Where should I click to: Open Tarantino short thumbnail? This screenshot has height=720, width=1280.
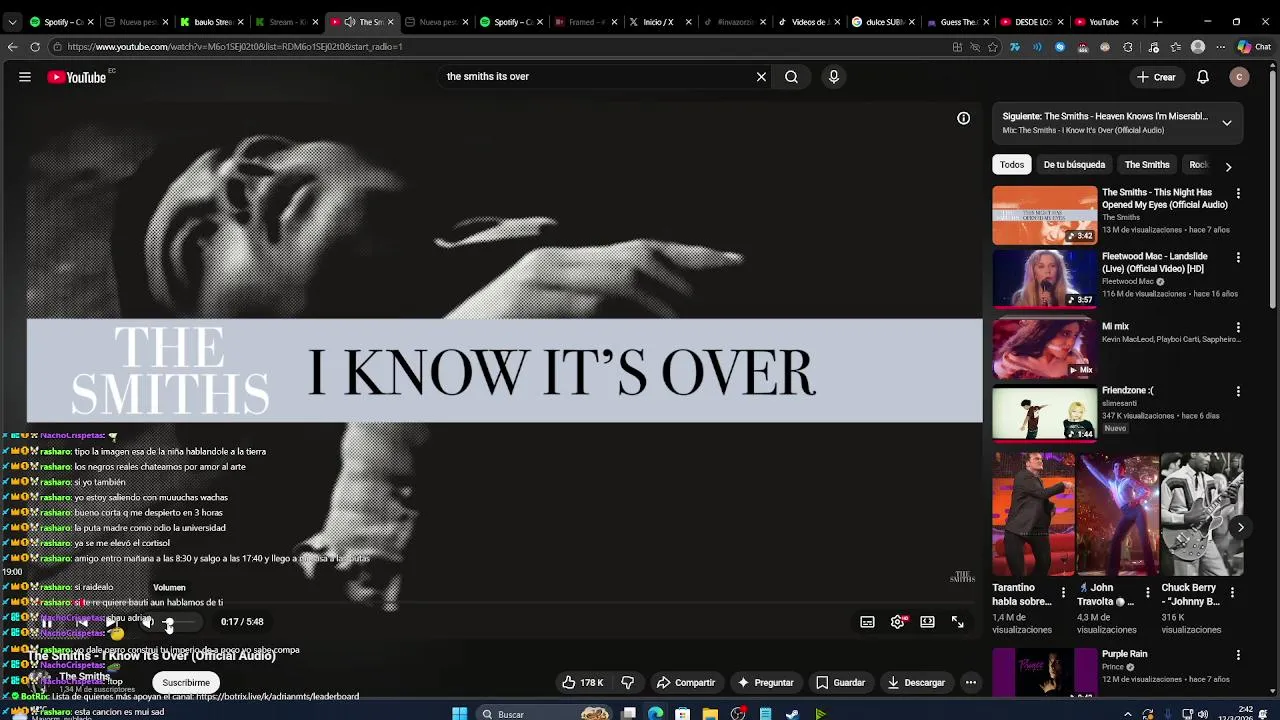pos(1033,515)
